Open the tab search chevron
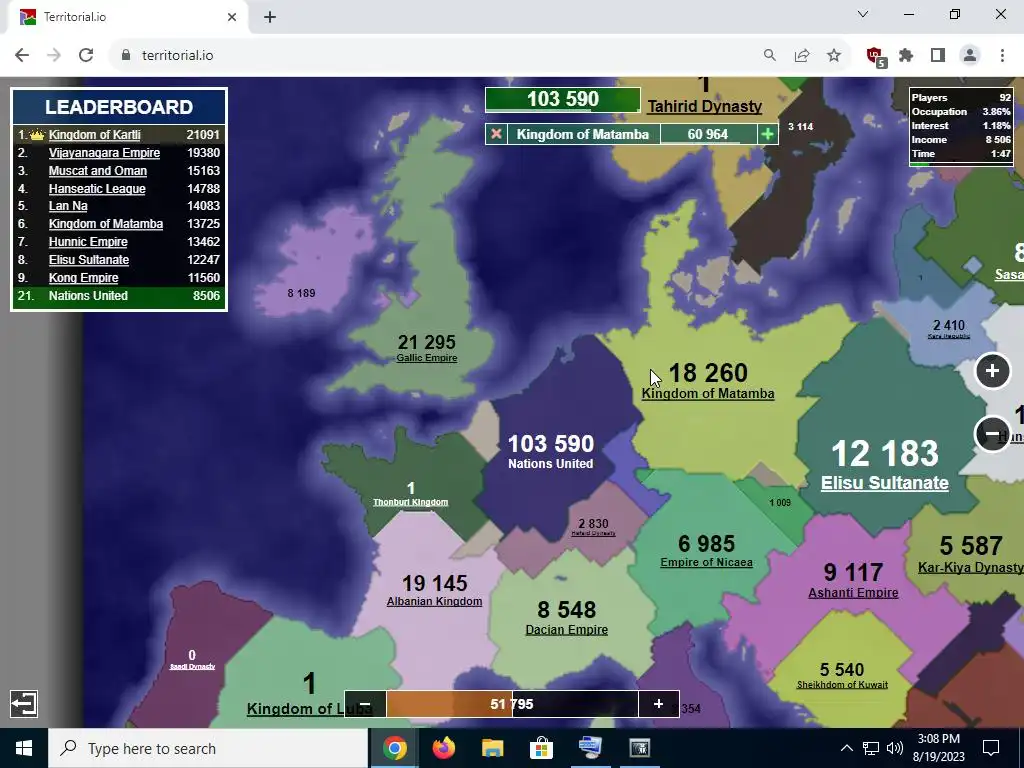 863,14
